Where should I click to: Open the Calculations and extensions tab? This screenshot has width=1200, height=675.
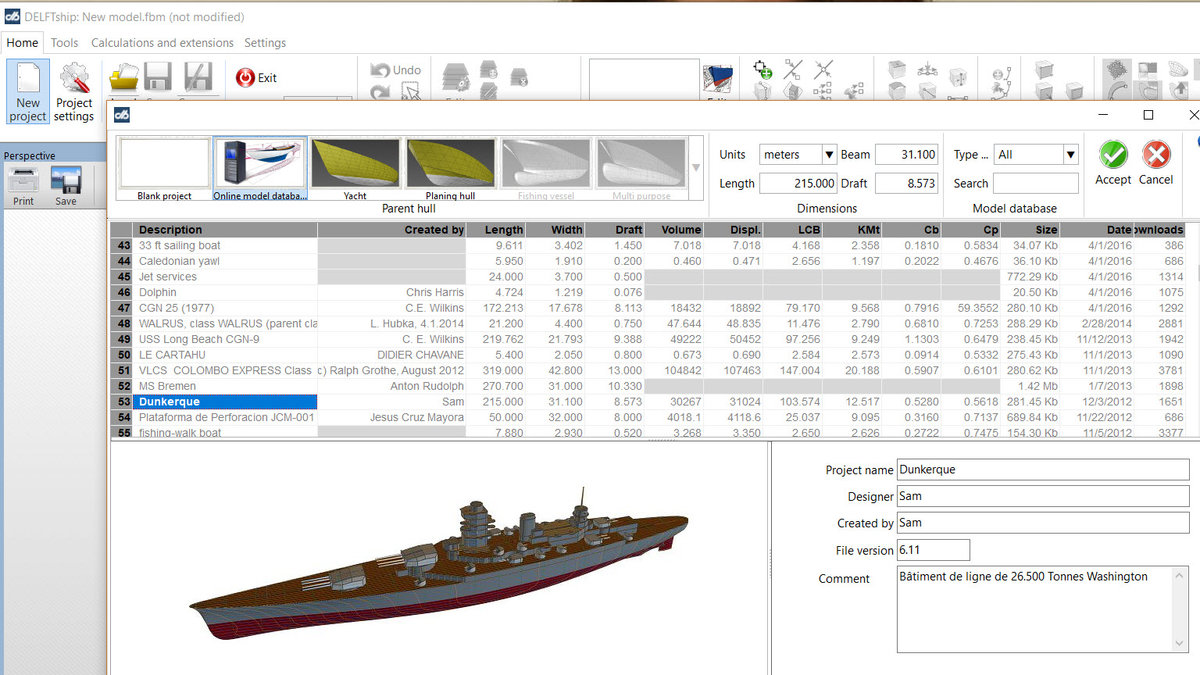tap(162, 43)
